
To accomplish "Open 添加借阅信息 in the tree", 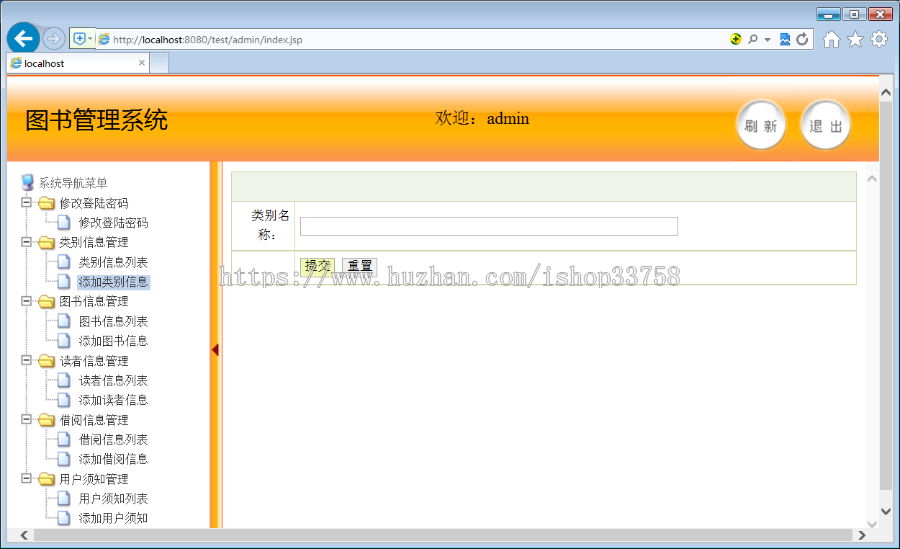I will [x=113, y=459].
